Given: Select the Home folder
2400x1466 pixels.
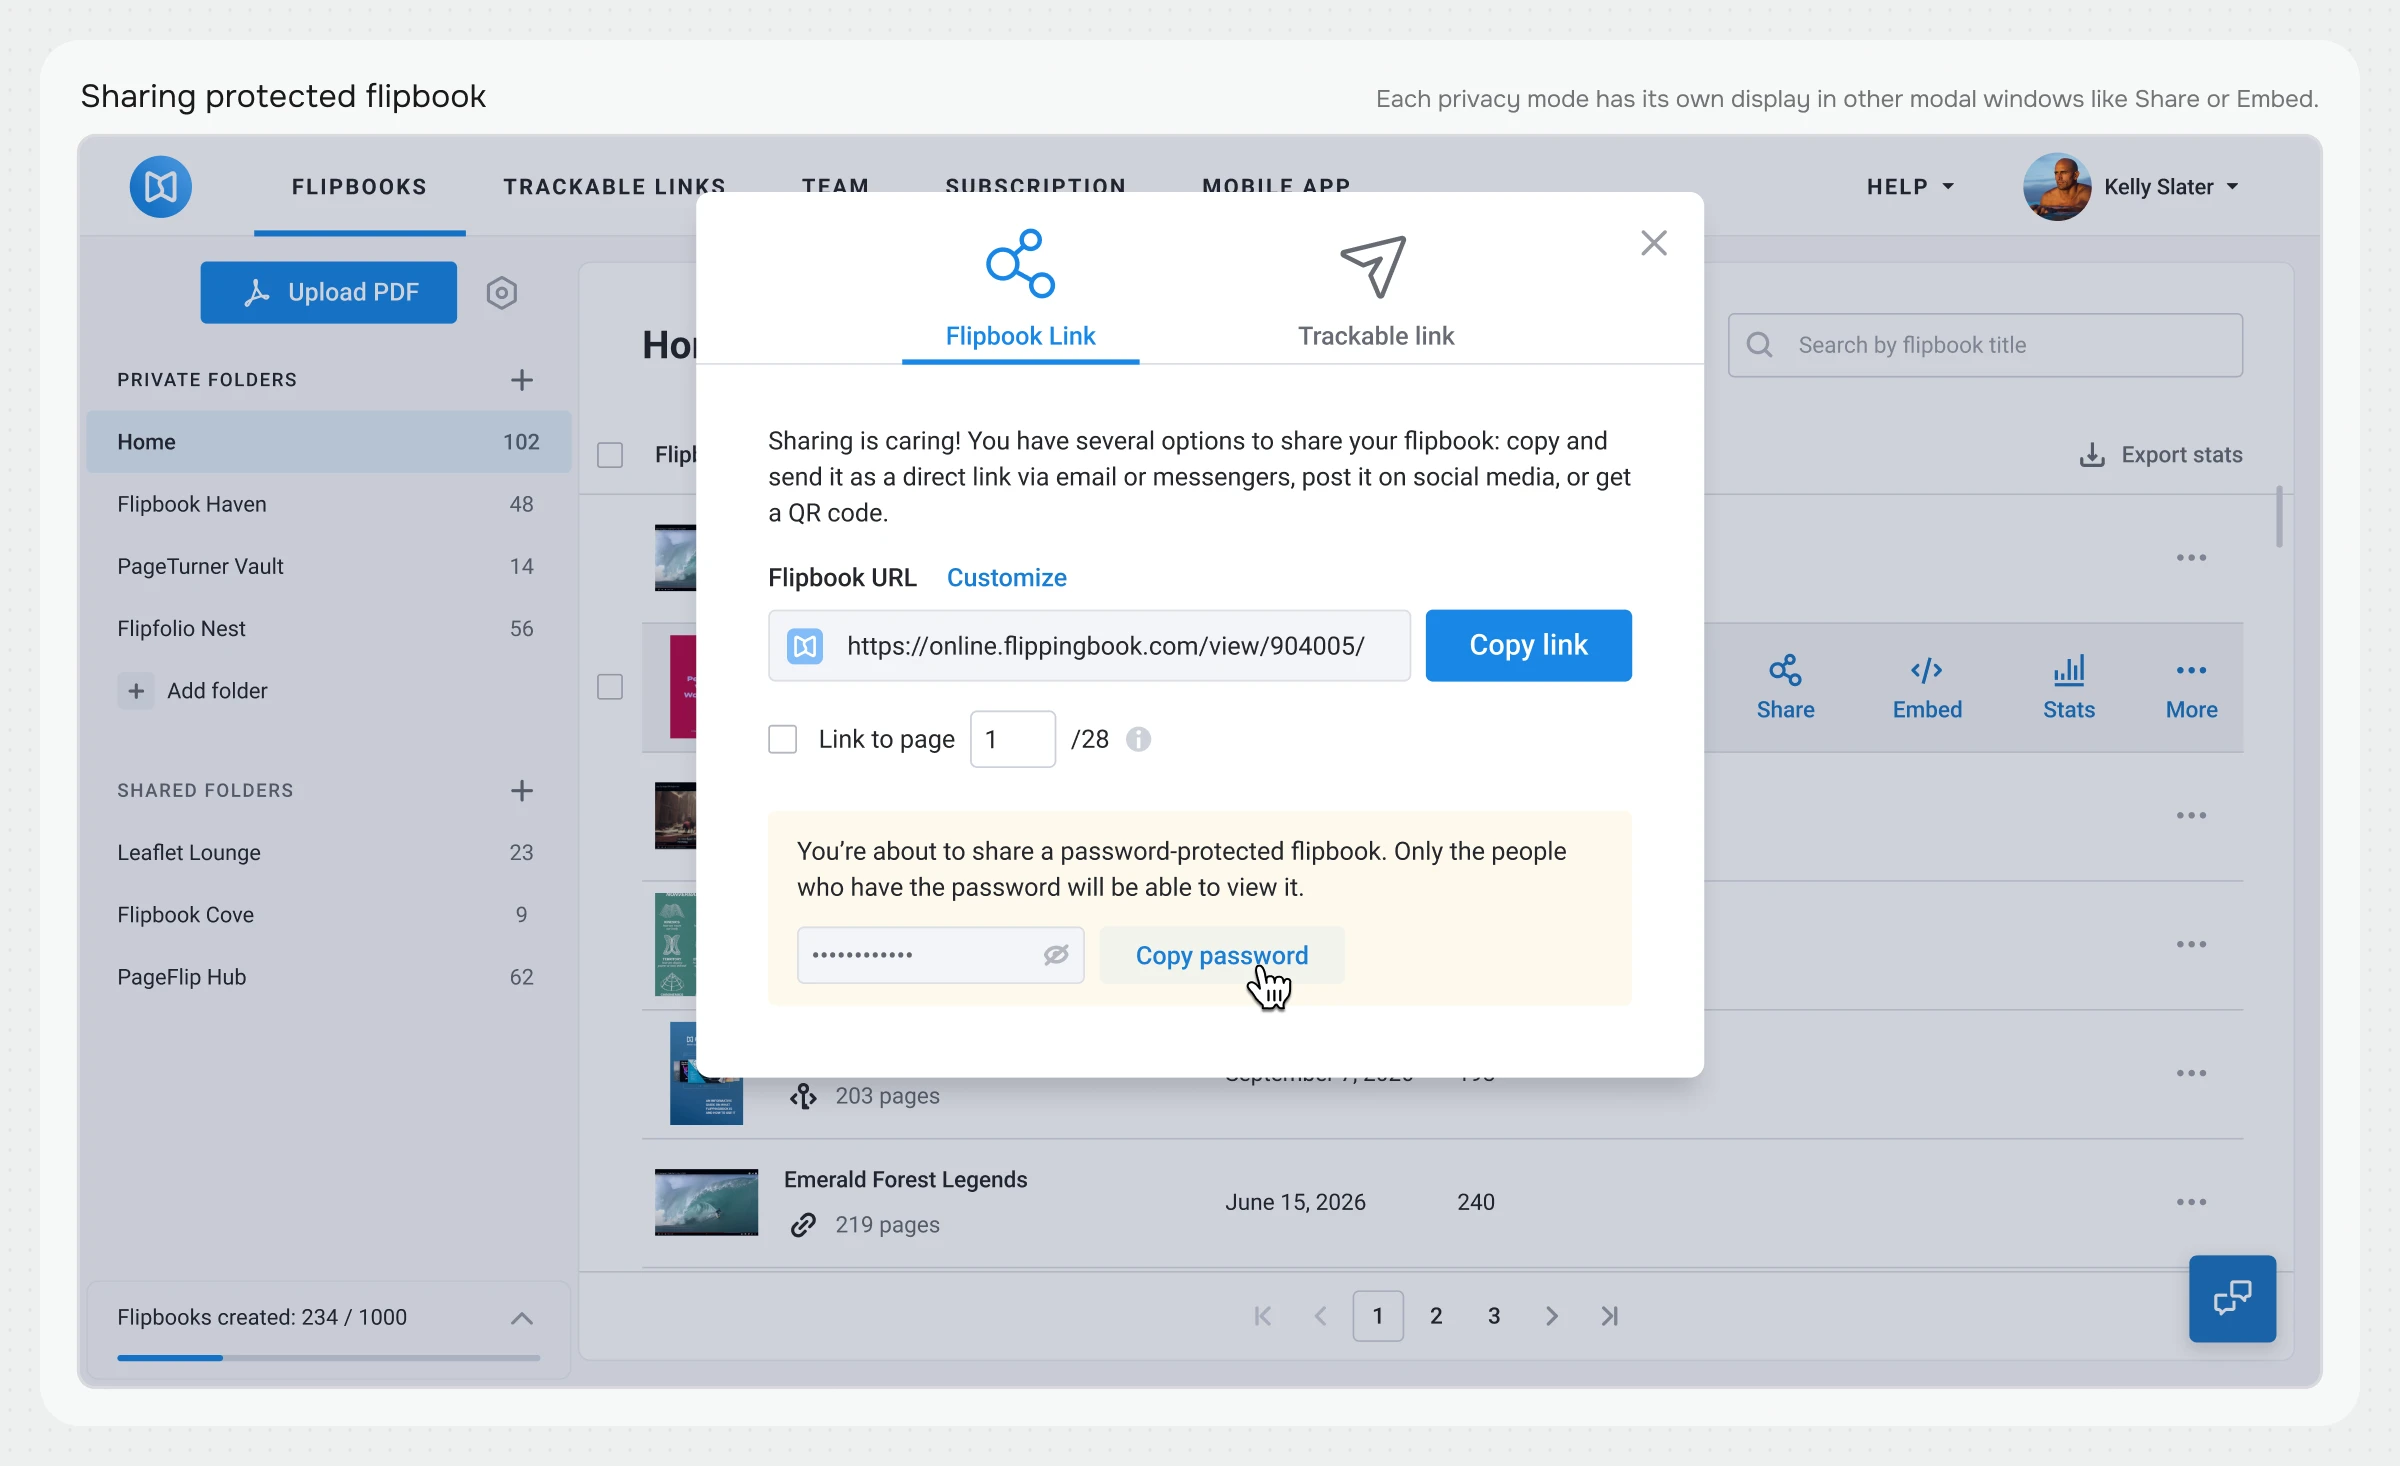Looking at the screenshot, I should [328, 442].
